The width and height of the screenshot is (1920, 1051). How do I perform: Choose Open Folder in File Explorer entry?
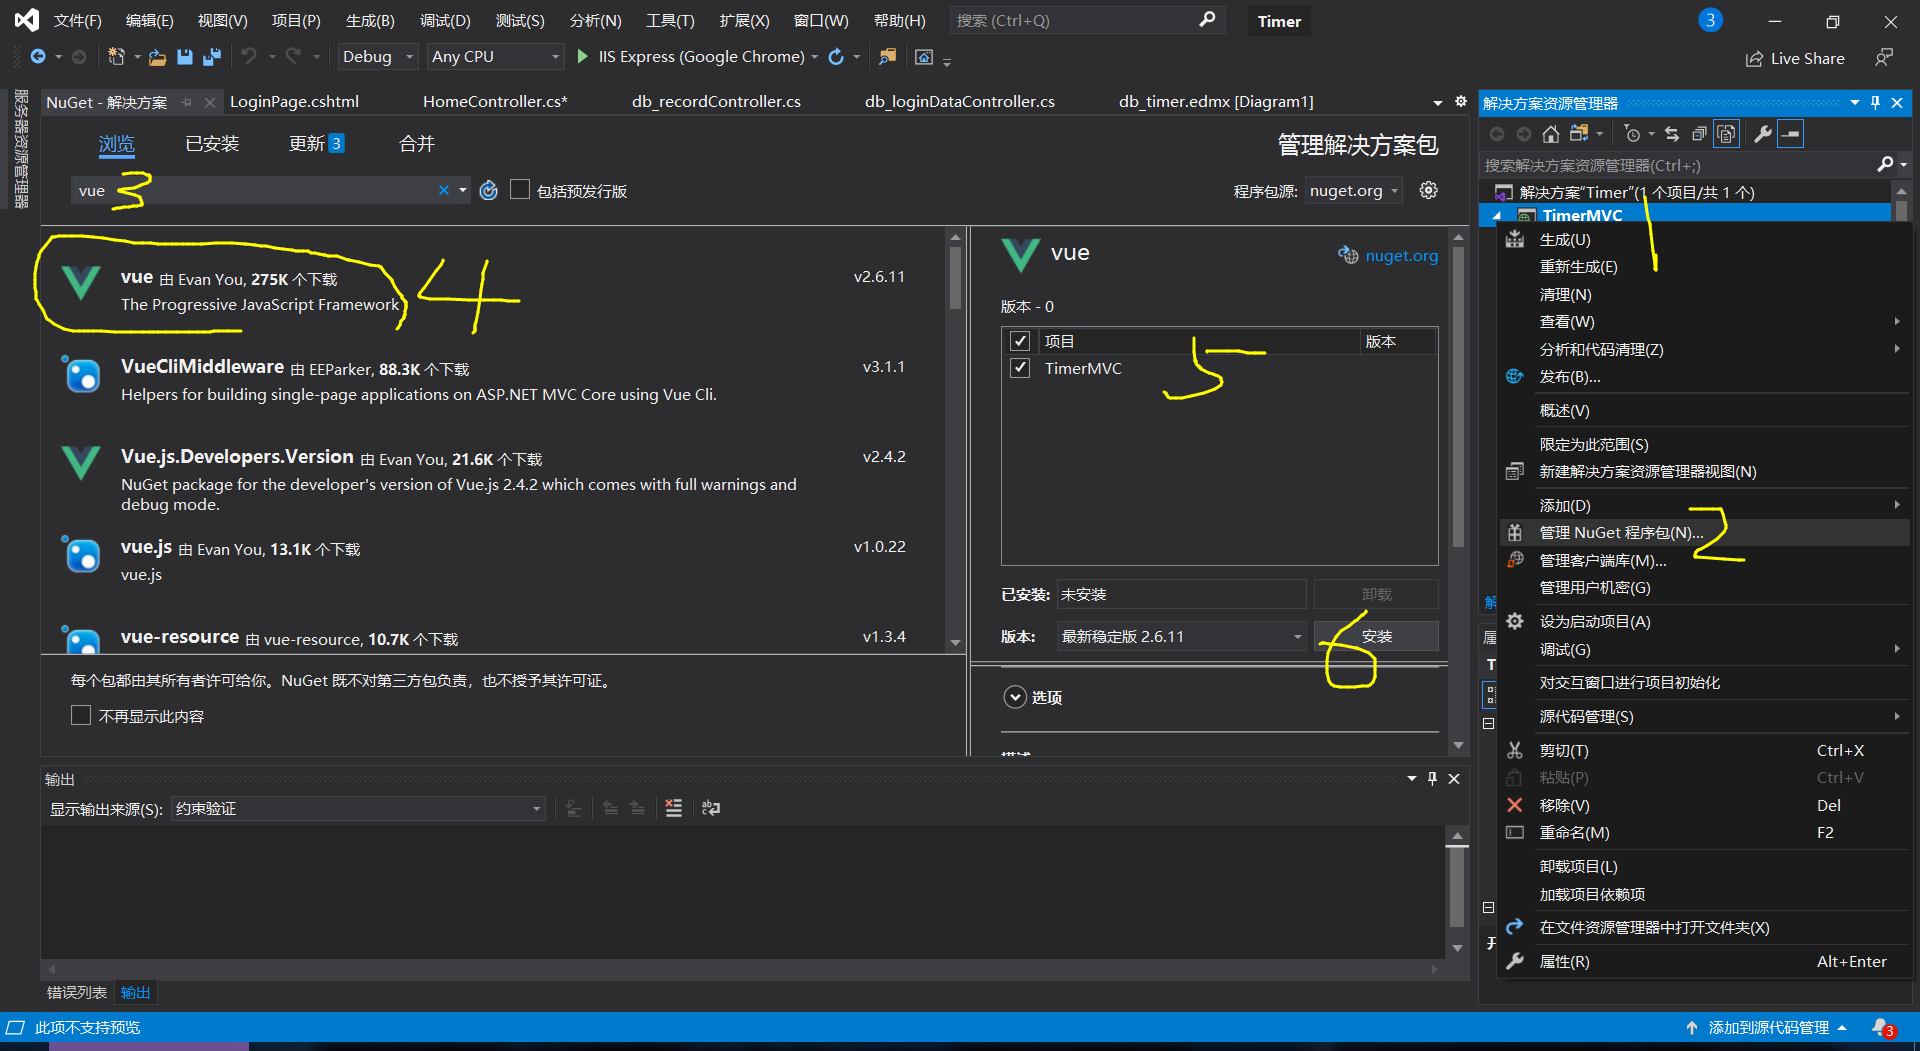pyautogui.click(x=1706, y=927)
